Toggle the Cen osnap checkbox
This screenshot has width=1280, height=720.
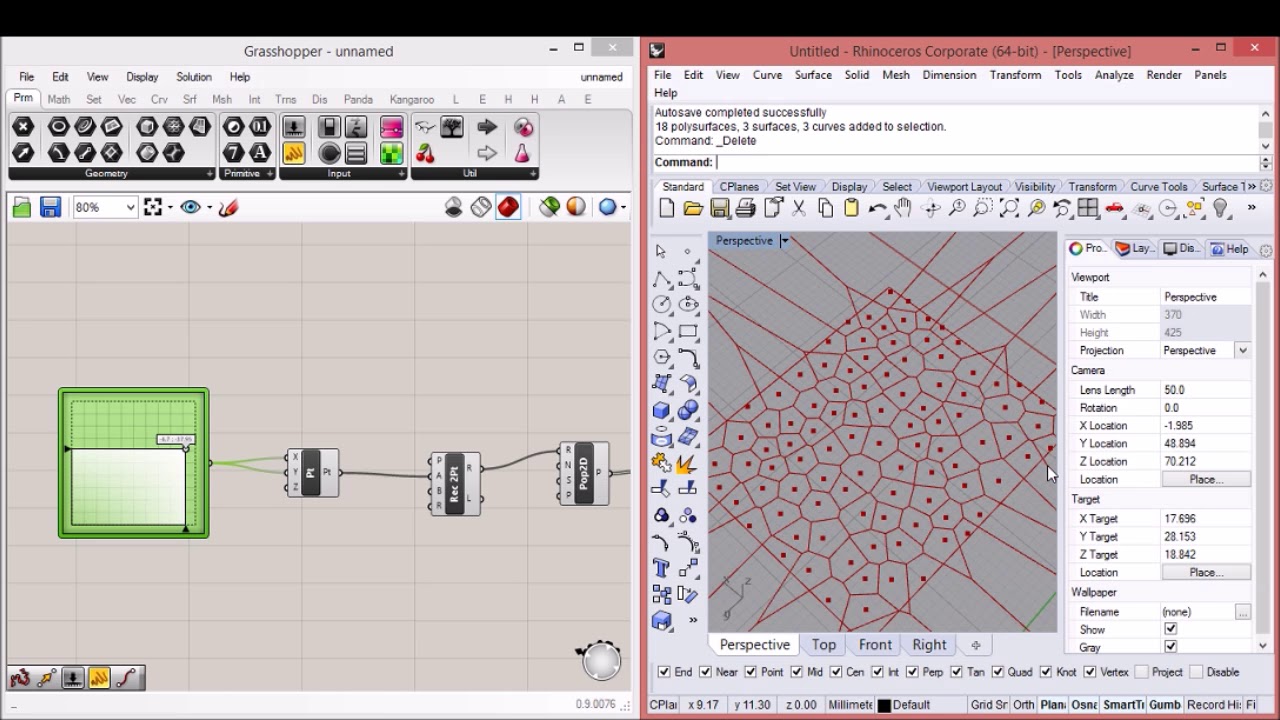[x=834, y=672]
